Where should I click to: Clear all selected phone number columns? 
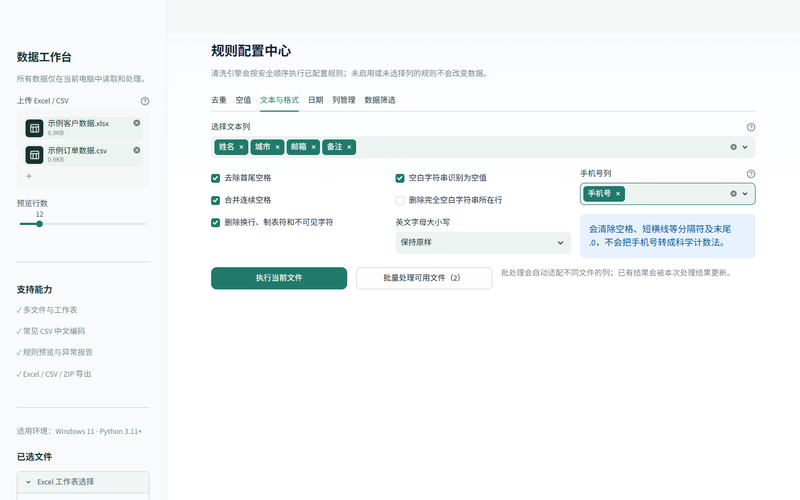pos(733,194)
